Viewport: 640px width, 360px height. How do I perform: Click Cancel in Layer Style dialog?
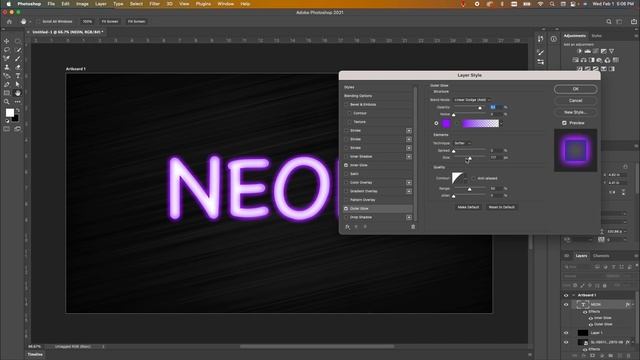[x=576, y=100]
